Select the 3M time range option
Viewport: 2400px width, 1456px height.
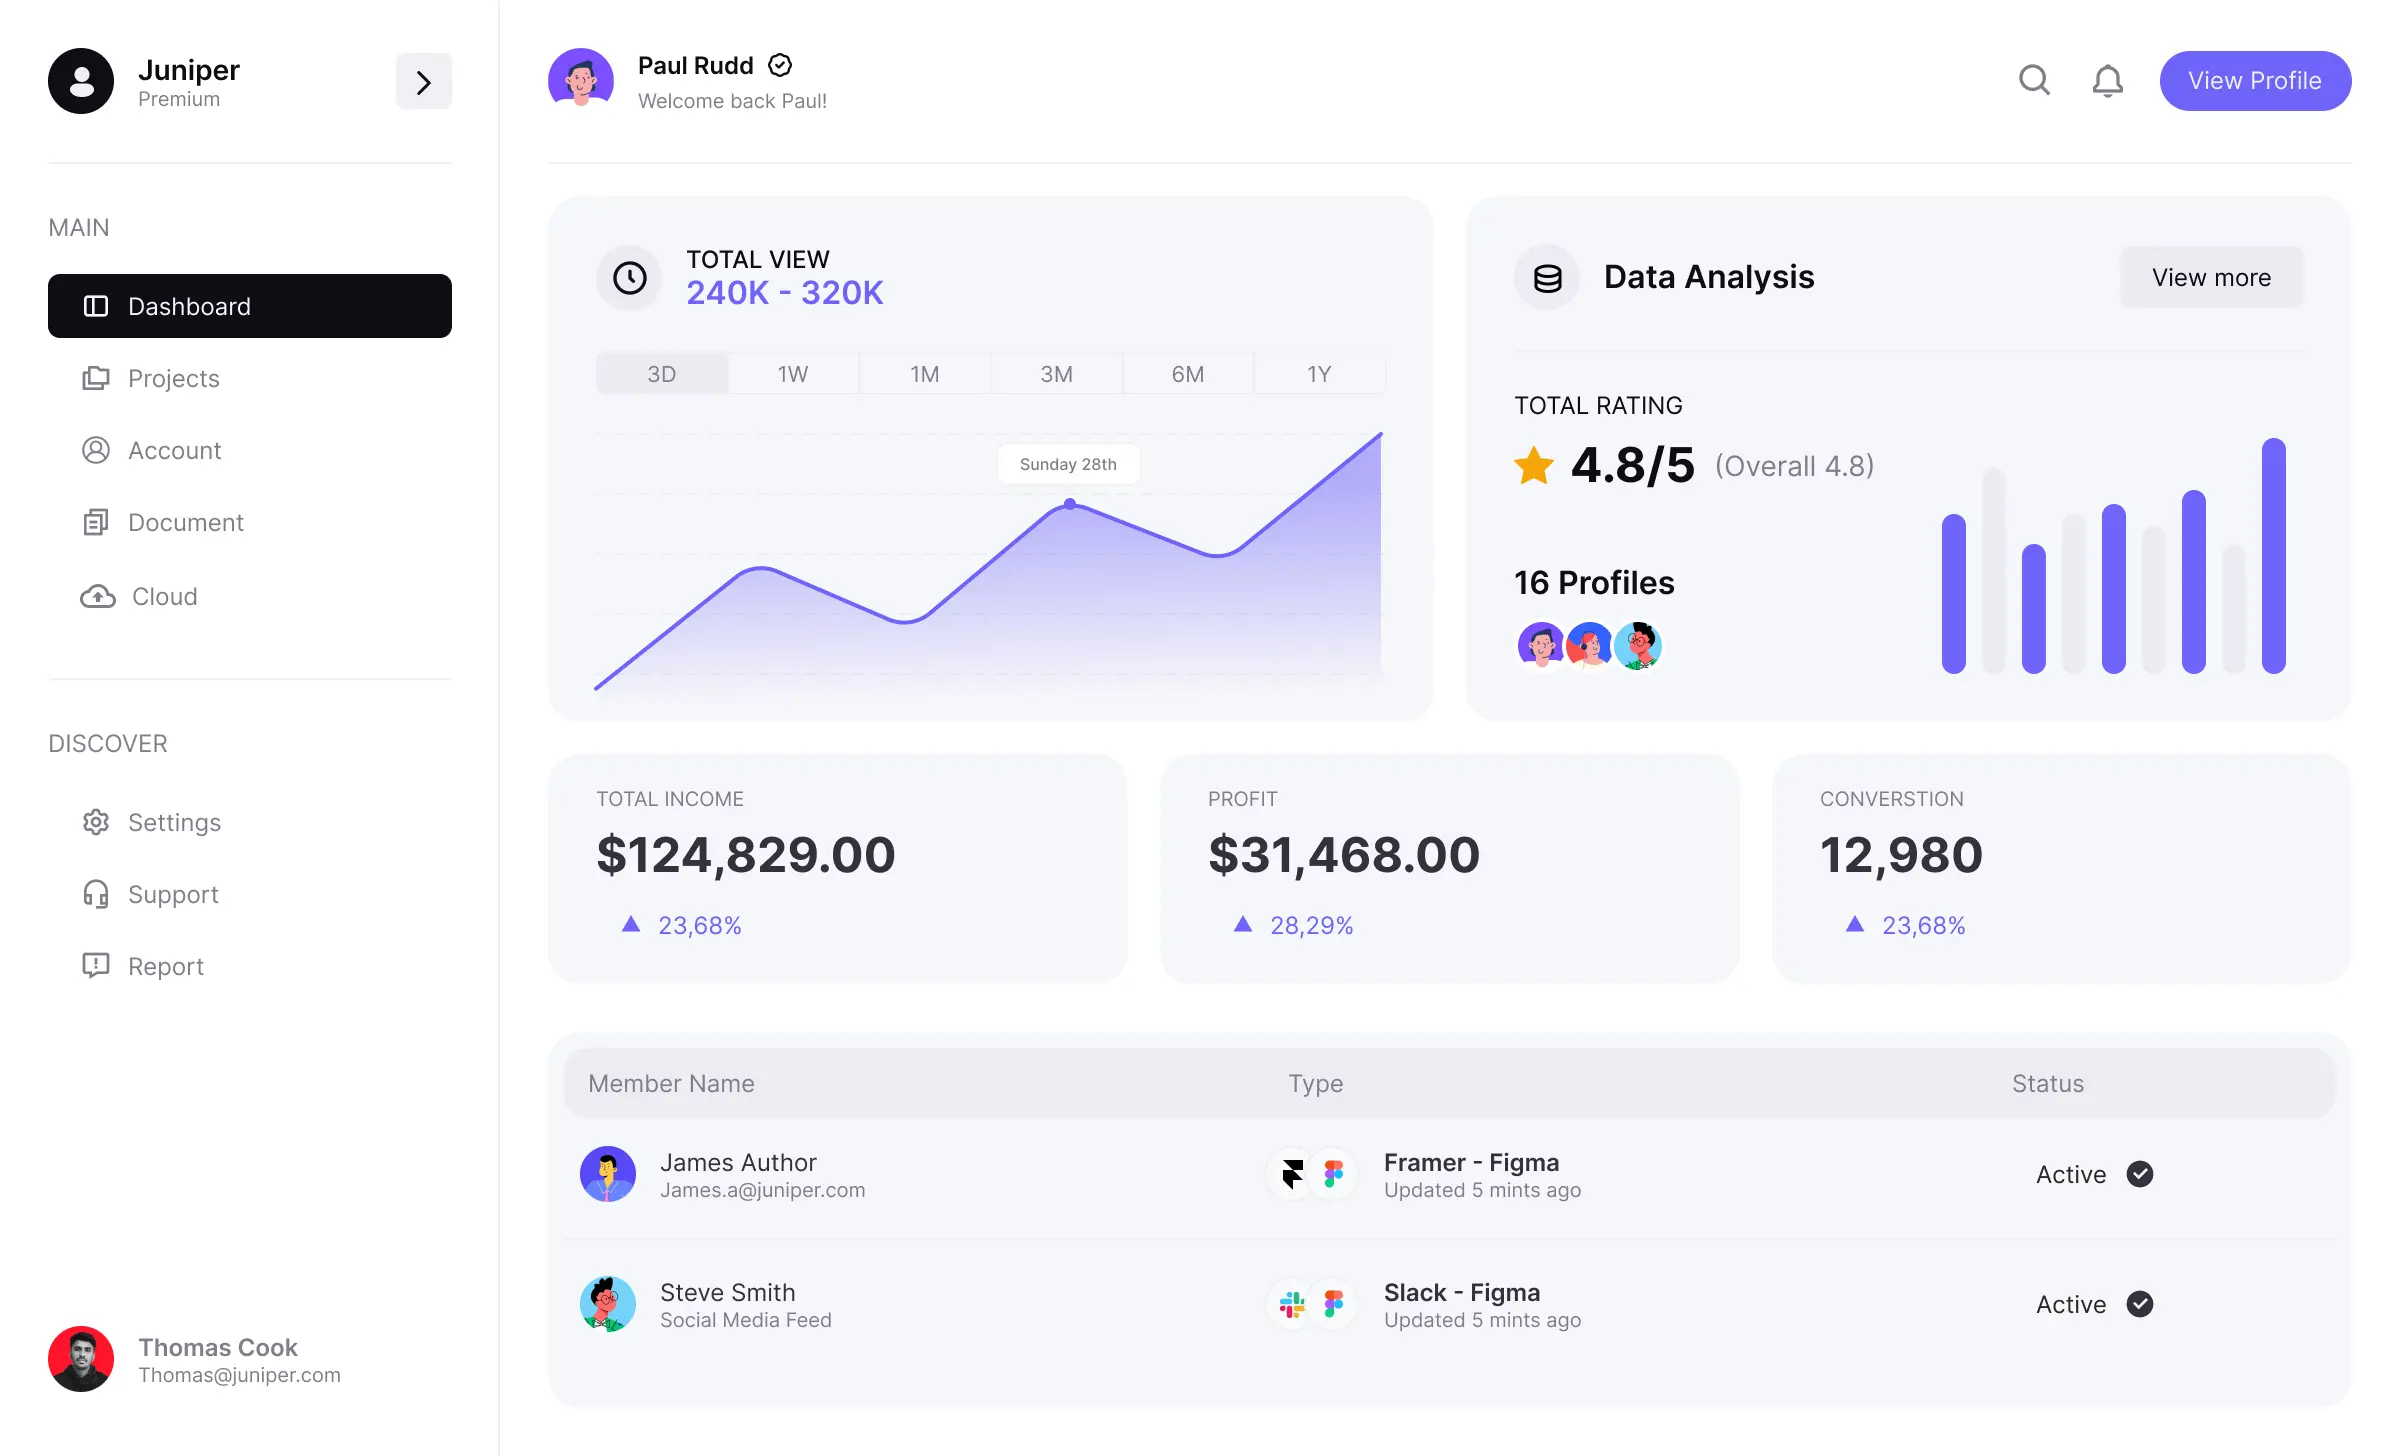(1054, 370)
